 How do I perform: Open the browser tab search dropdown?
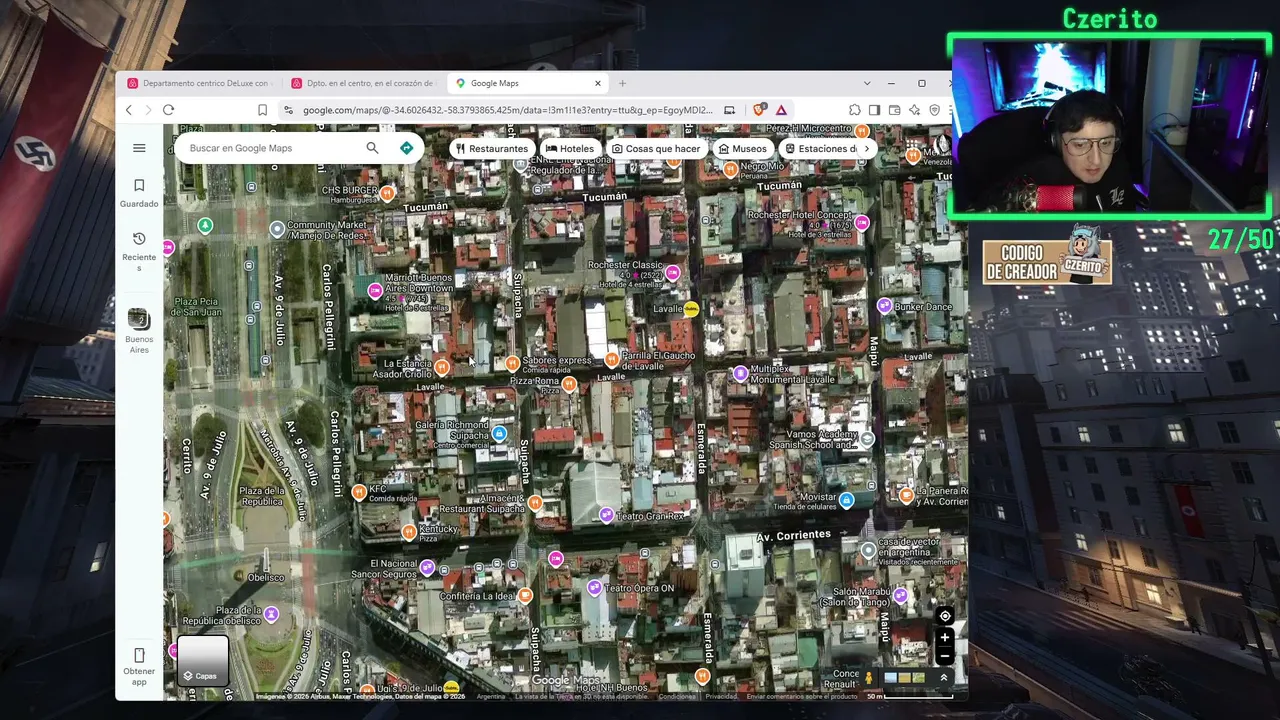pos(866,84)
